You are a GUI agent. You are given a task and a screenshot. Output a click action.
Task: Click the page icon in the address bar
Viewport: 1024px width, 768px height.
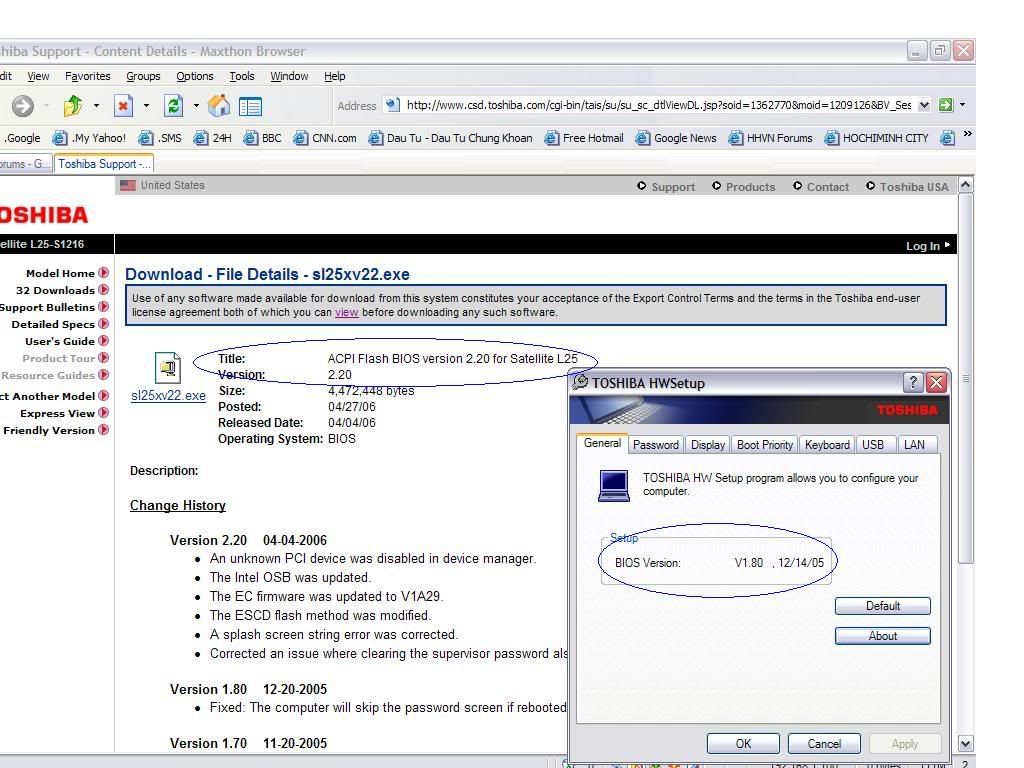[x=392, y=104]
